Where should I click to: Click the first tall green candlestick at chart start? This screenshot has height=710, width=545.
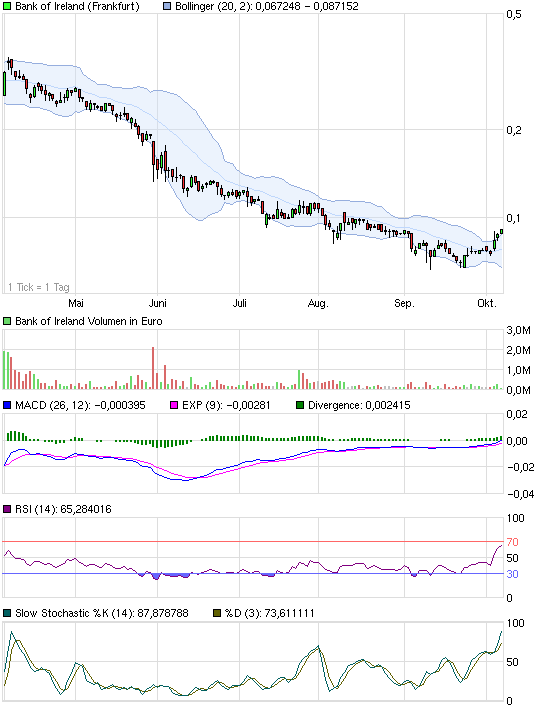tap(5, 83)
